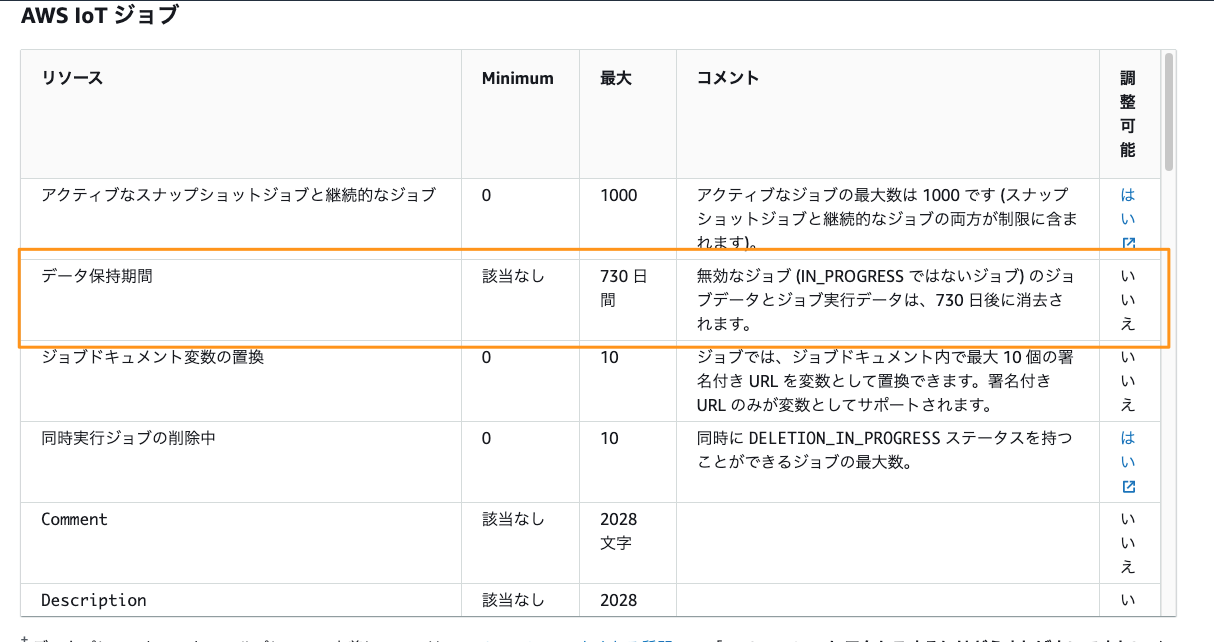The width and height of the screenshot is (1214, 642).
Task: Select the AWS IoT ジョブ heading
Action: click(100, 15)
